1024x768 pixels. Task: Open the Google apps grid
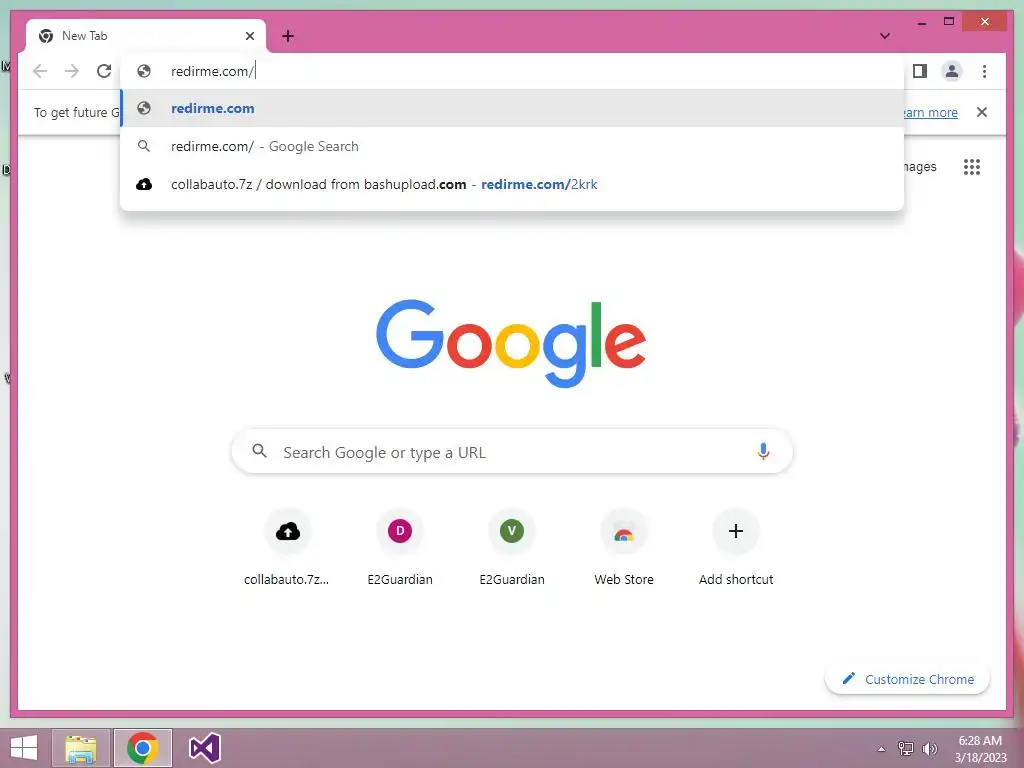coord(972,167)
